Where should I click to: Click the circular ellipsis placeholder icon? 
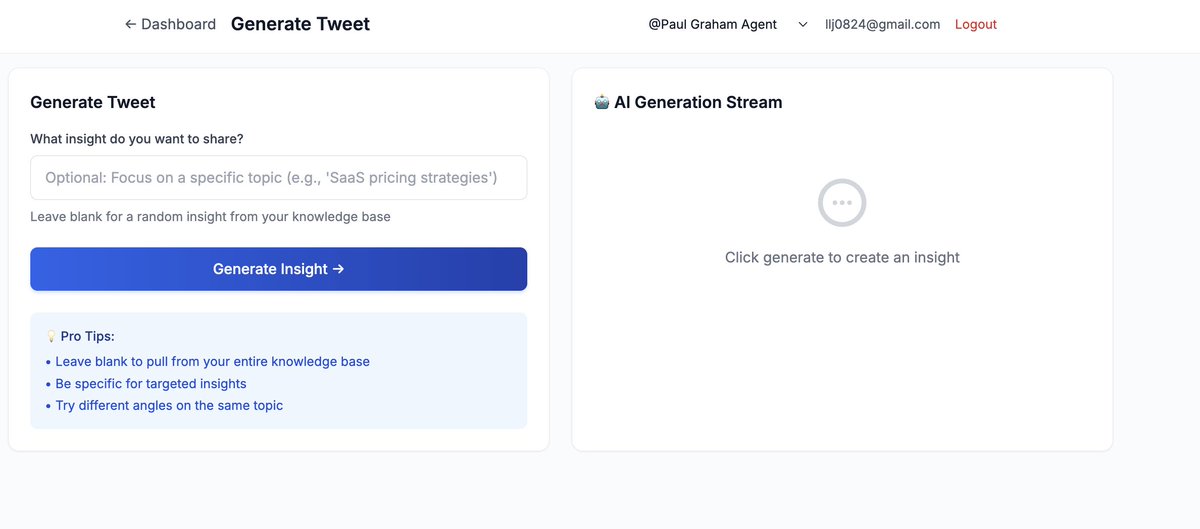[842, 202]
